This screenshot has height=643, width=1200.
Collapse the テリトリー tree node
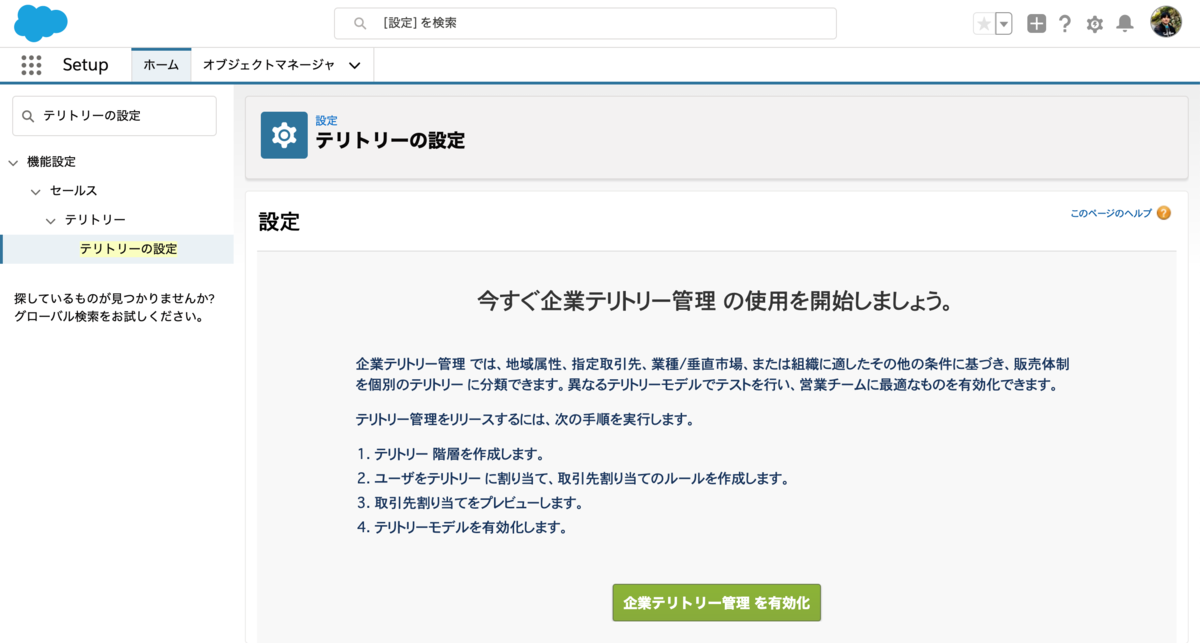coord(49,219)
